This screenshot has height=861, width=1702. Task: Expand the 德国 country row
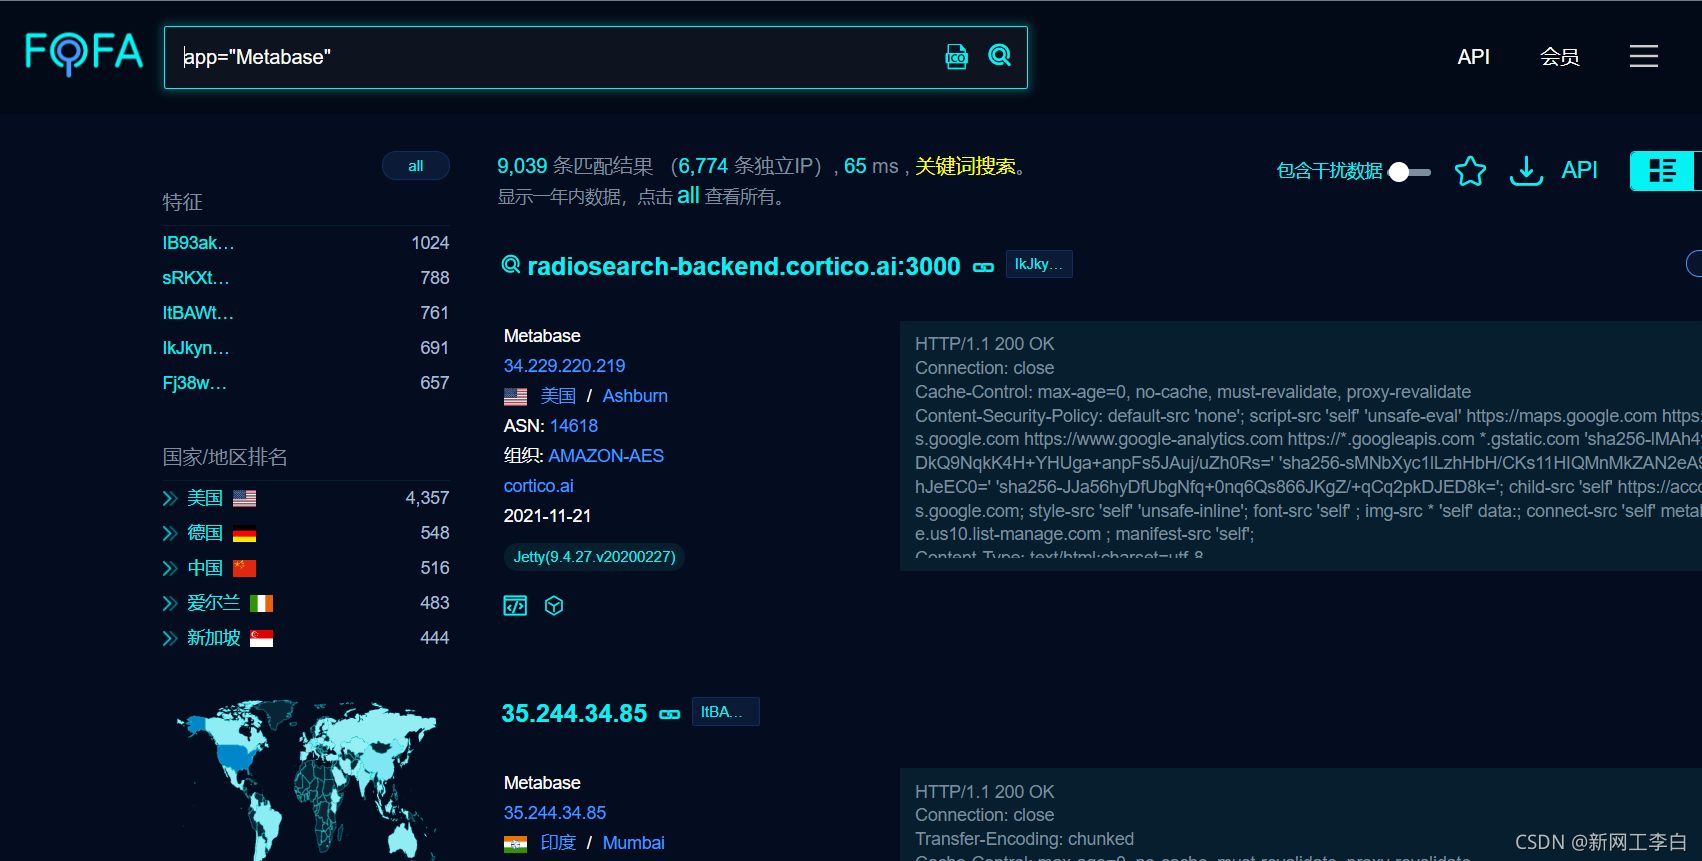[x=170, y=533]
